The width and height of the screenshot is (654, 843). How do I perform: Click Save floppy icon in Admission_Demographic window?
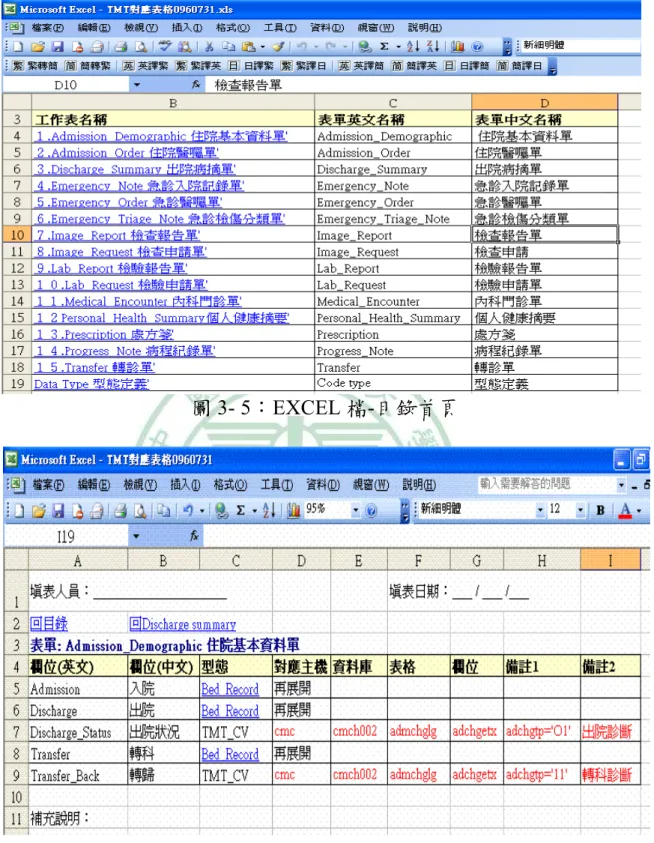58,510
